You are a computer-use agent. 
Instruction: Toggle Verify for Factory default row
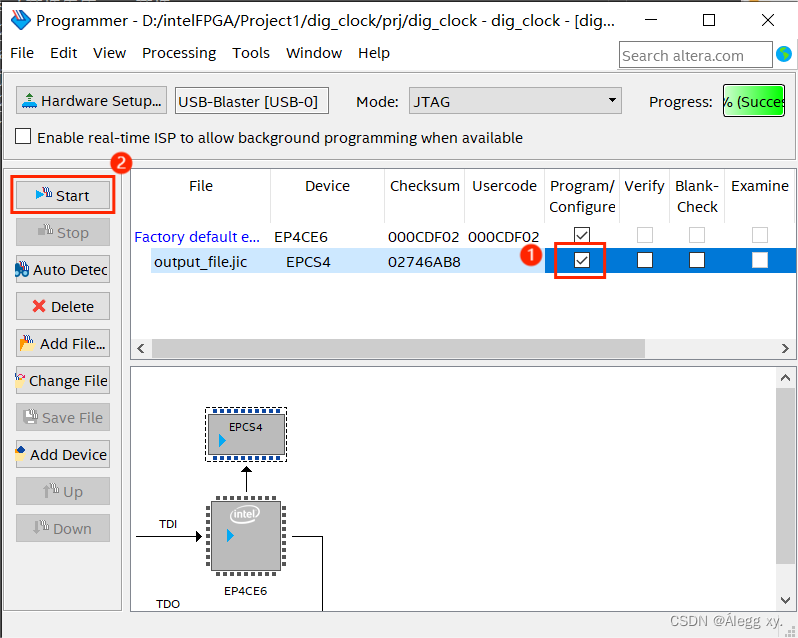tap(645, 235)
